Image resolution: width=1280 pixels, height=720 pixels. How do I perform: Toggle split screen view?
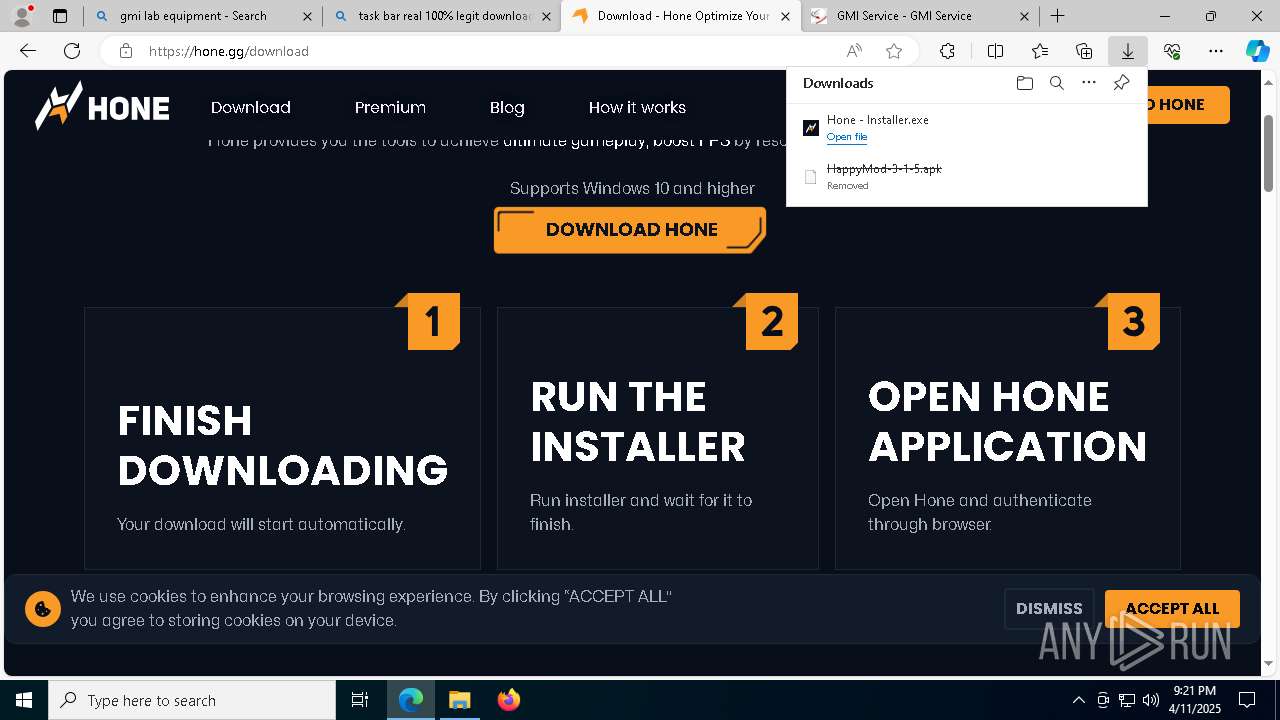tap(995, 51)
